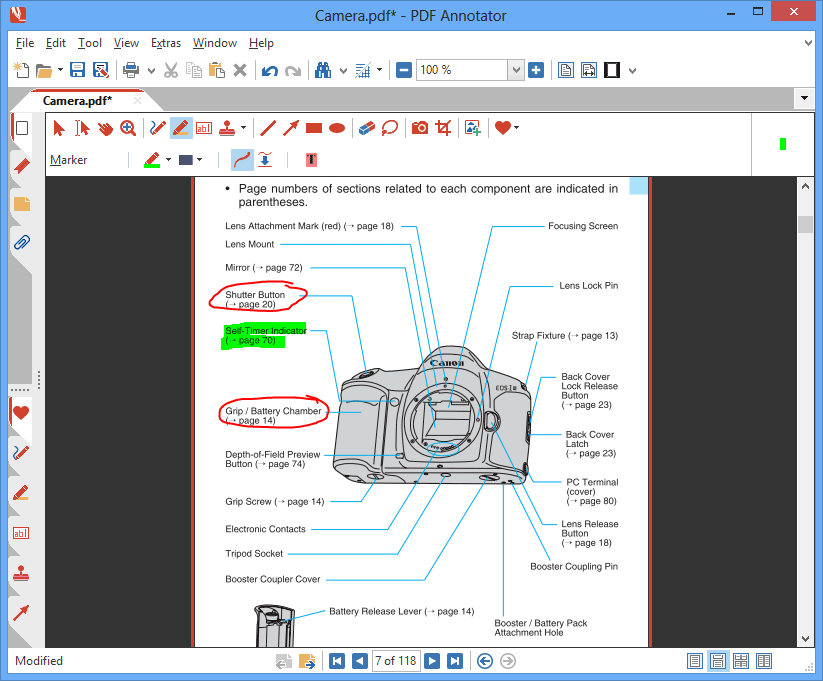823x681 pixels.
Task: Open the Extras menu
Action: click(166, 43)
